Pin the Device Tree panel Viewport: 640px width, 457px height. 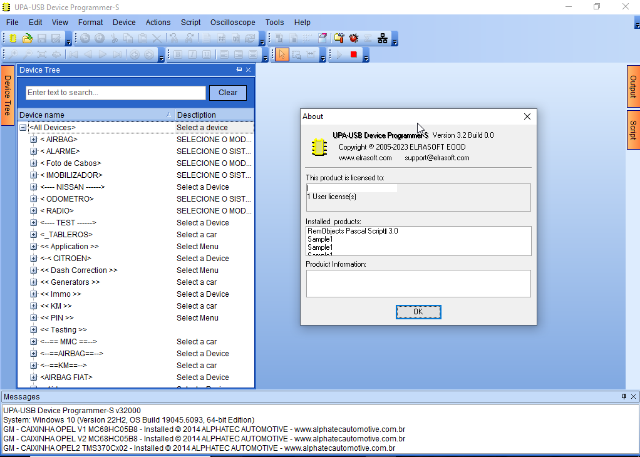239,70
